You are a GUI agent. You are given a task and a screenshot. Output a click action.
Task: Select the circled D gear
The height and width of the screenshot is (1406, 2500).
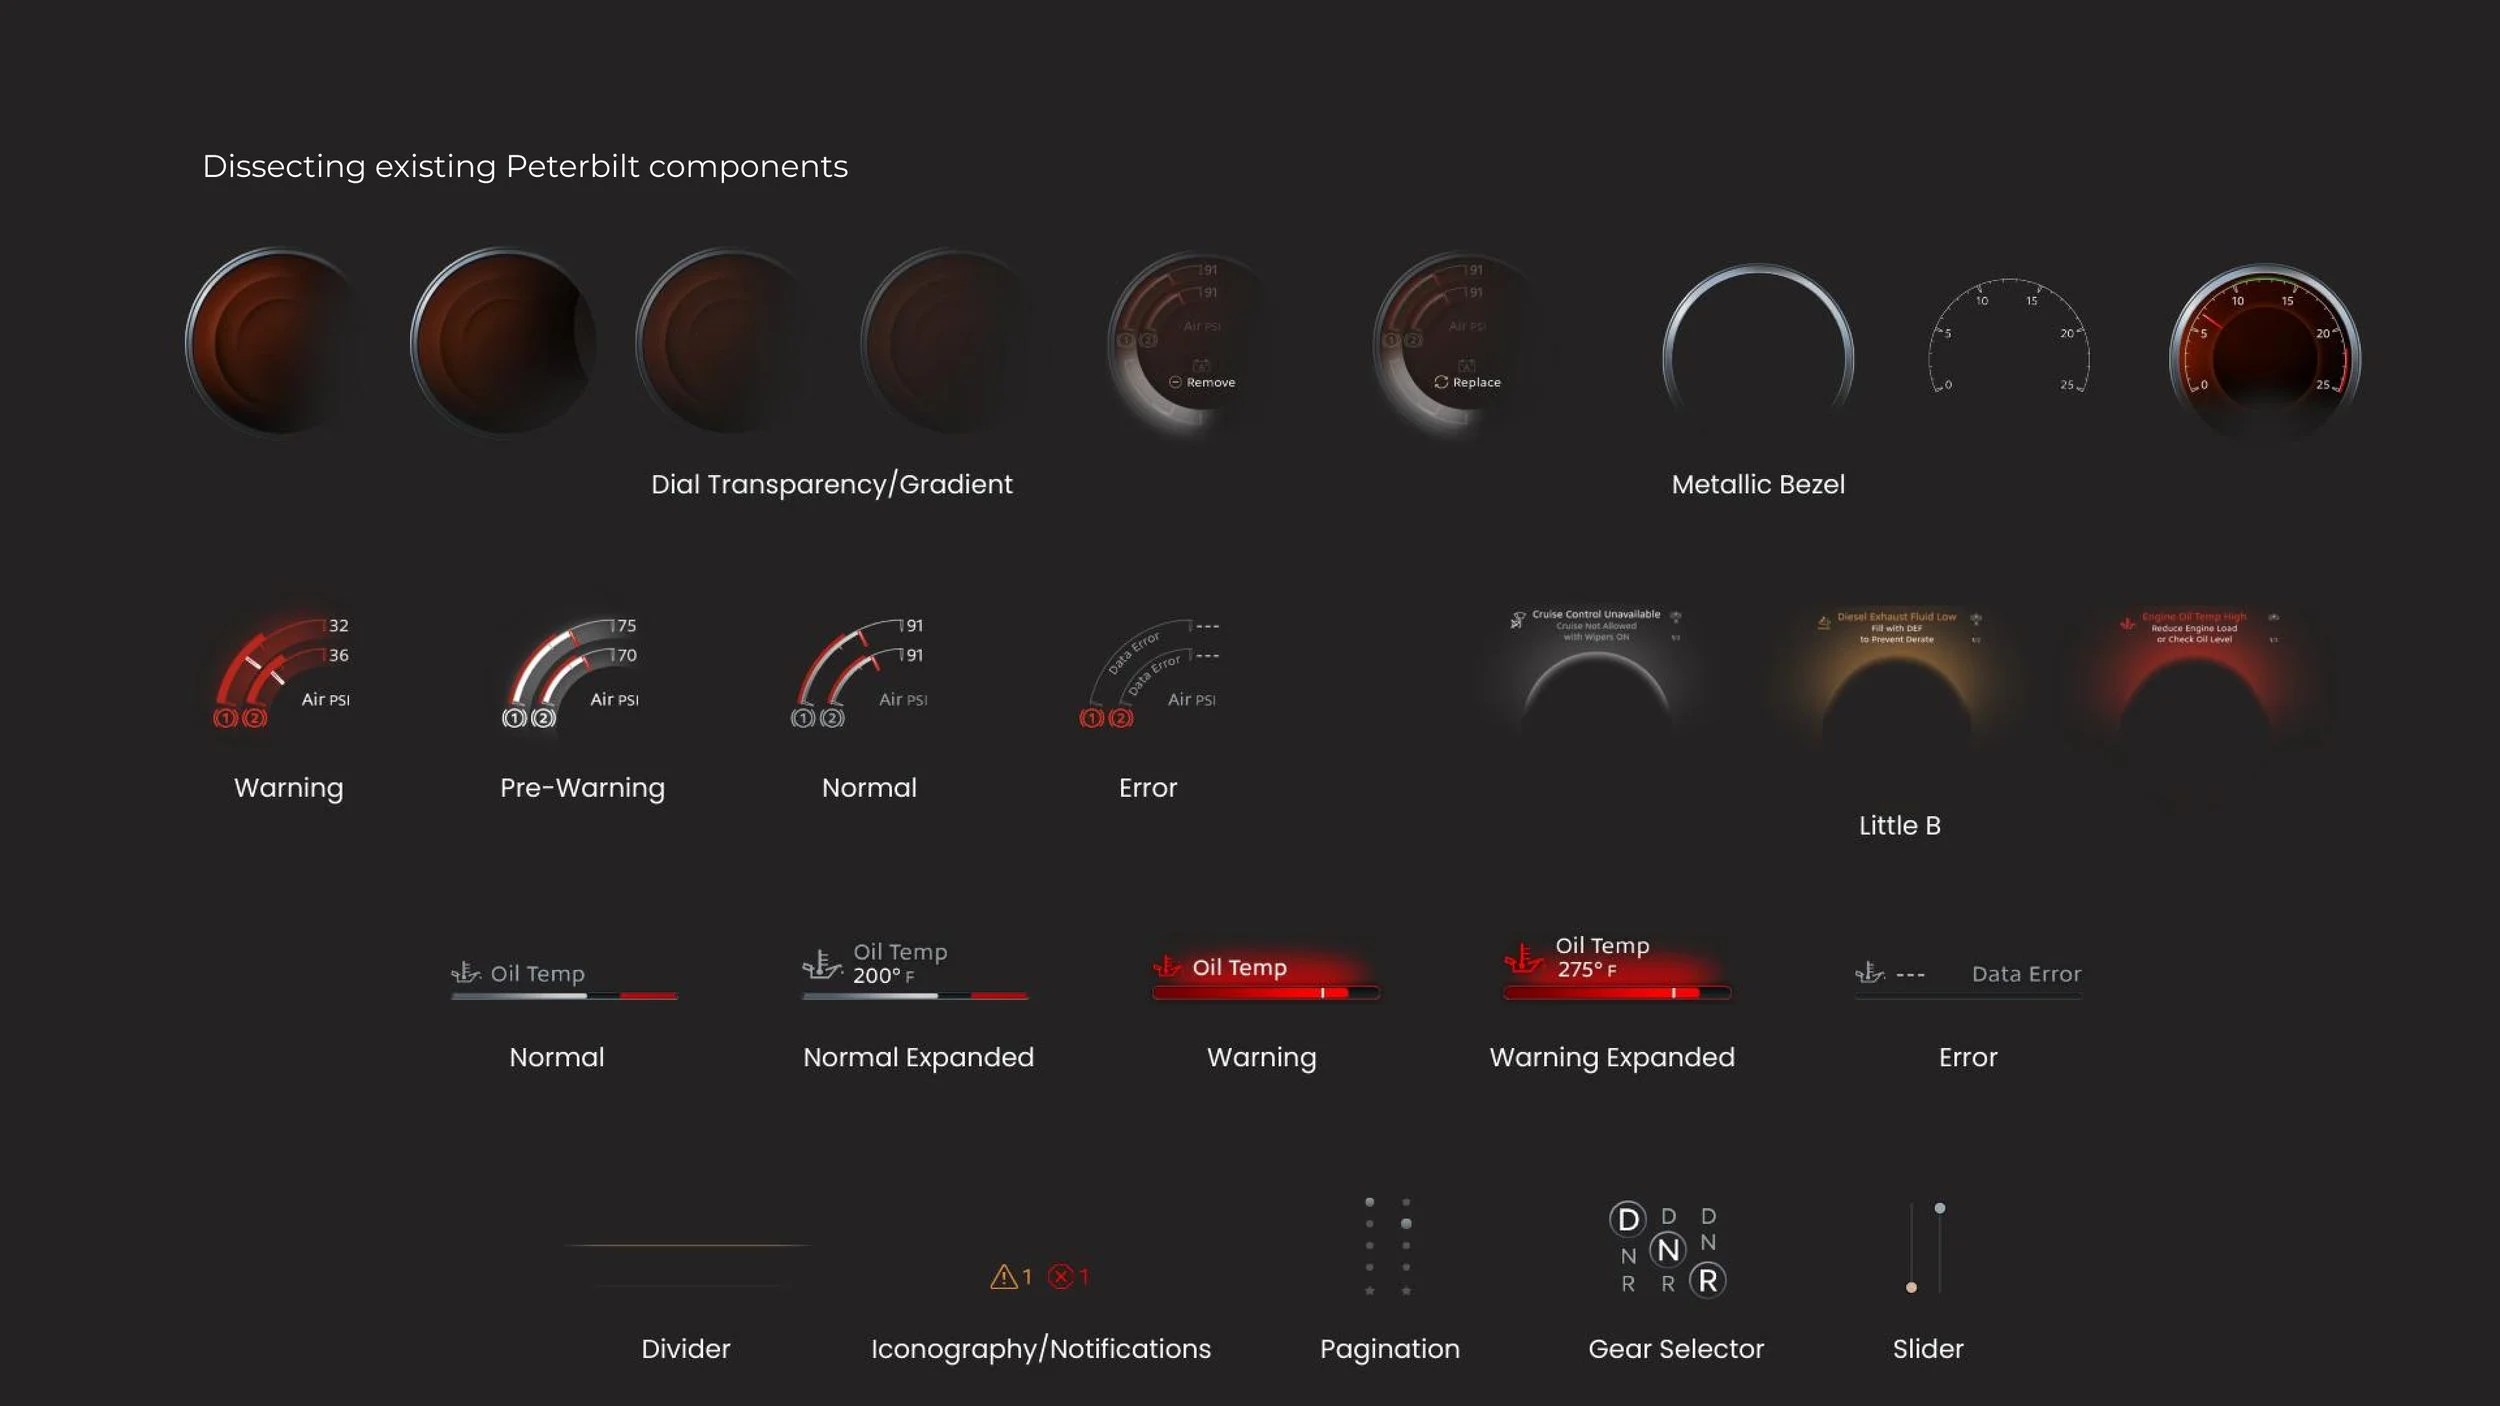pos(1627,1220)
